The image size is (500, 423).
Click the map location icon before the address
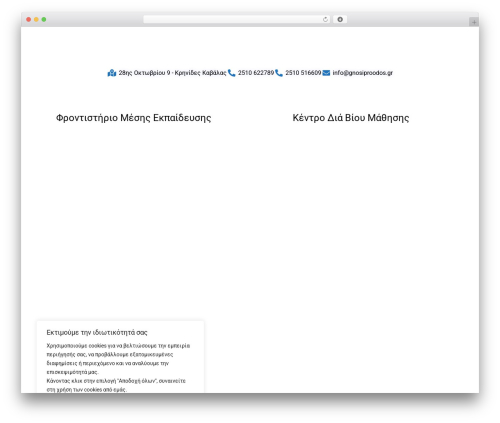coord(112,73)
